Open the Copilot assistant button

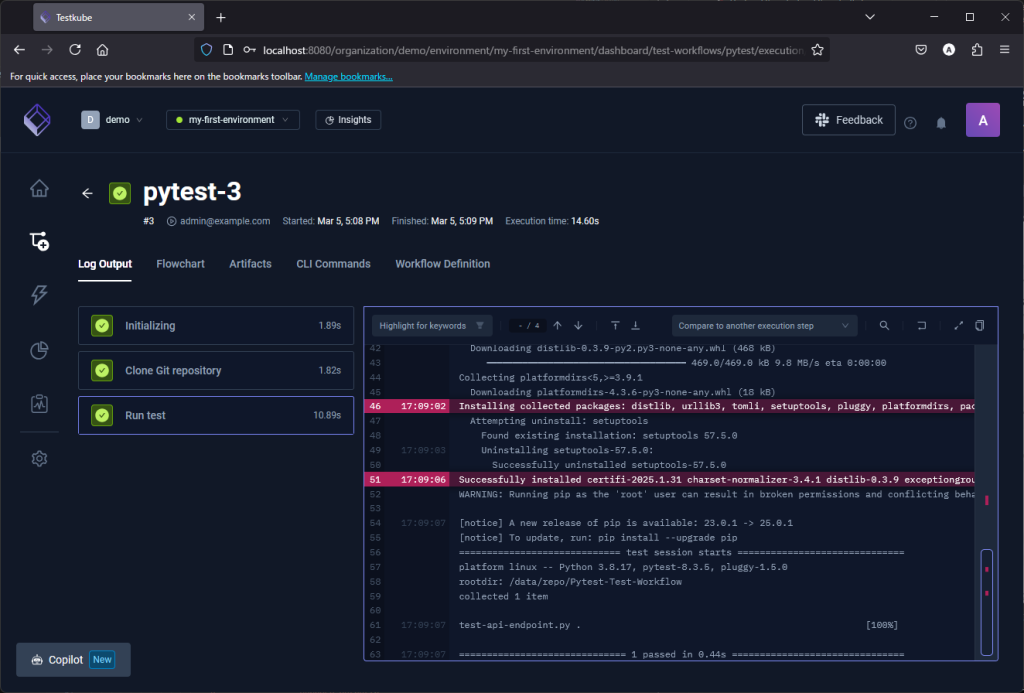[73, 660]
